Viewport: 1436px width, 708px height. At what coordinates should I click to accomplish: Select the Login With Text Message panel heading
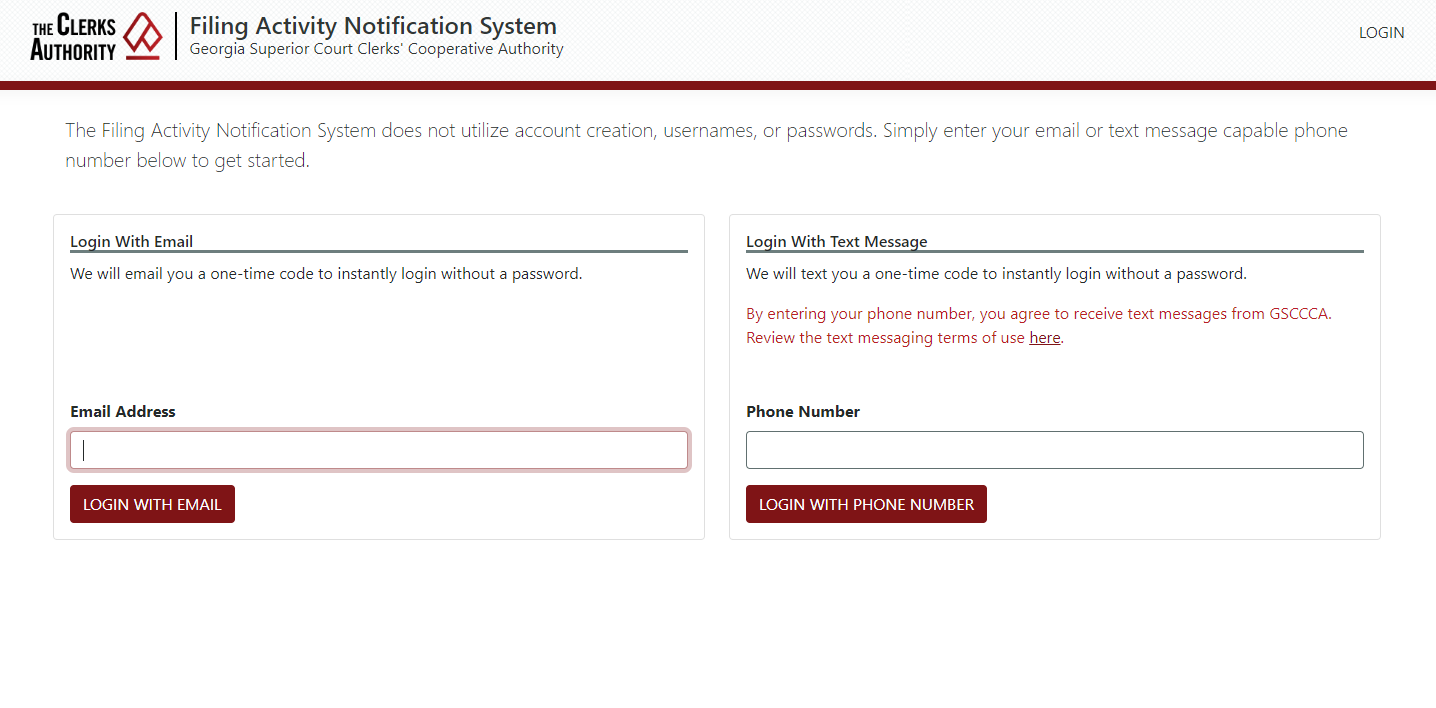click(x=836, y=241)
